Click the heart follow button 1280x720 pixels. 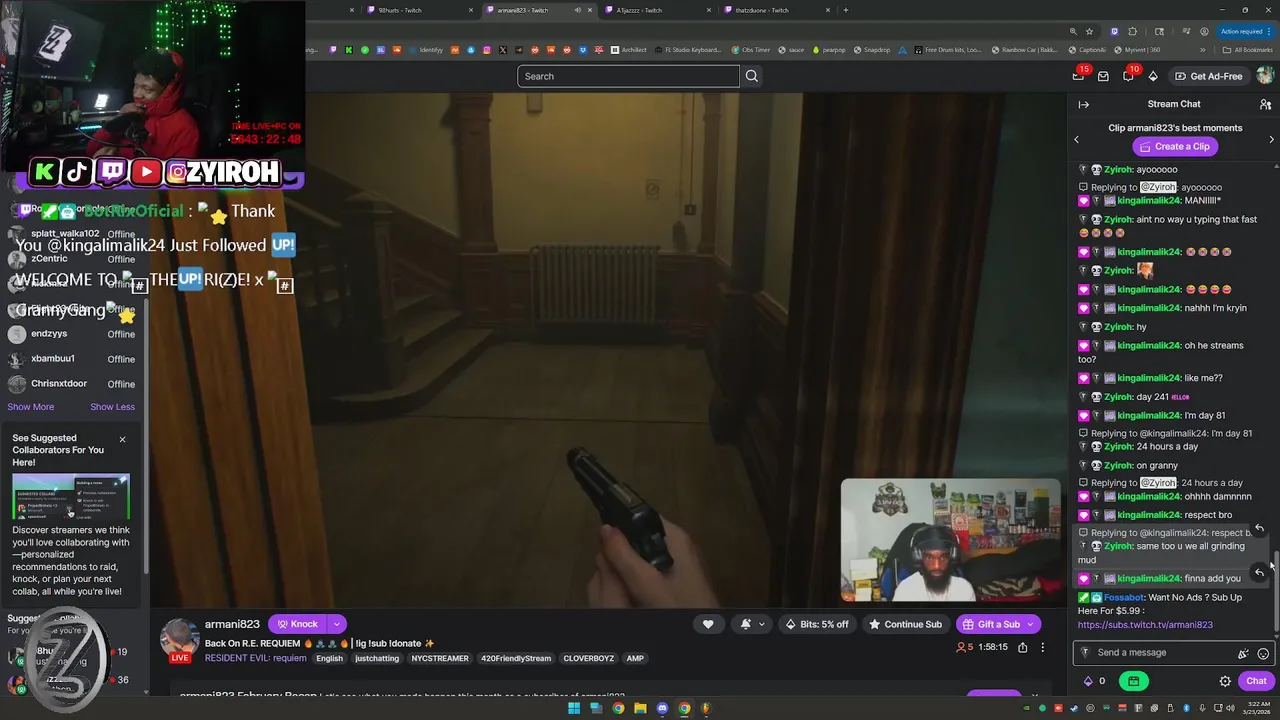708,624
